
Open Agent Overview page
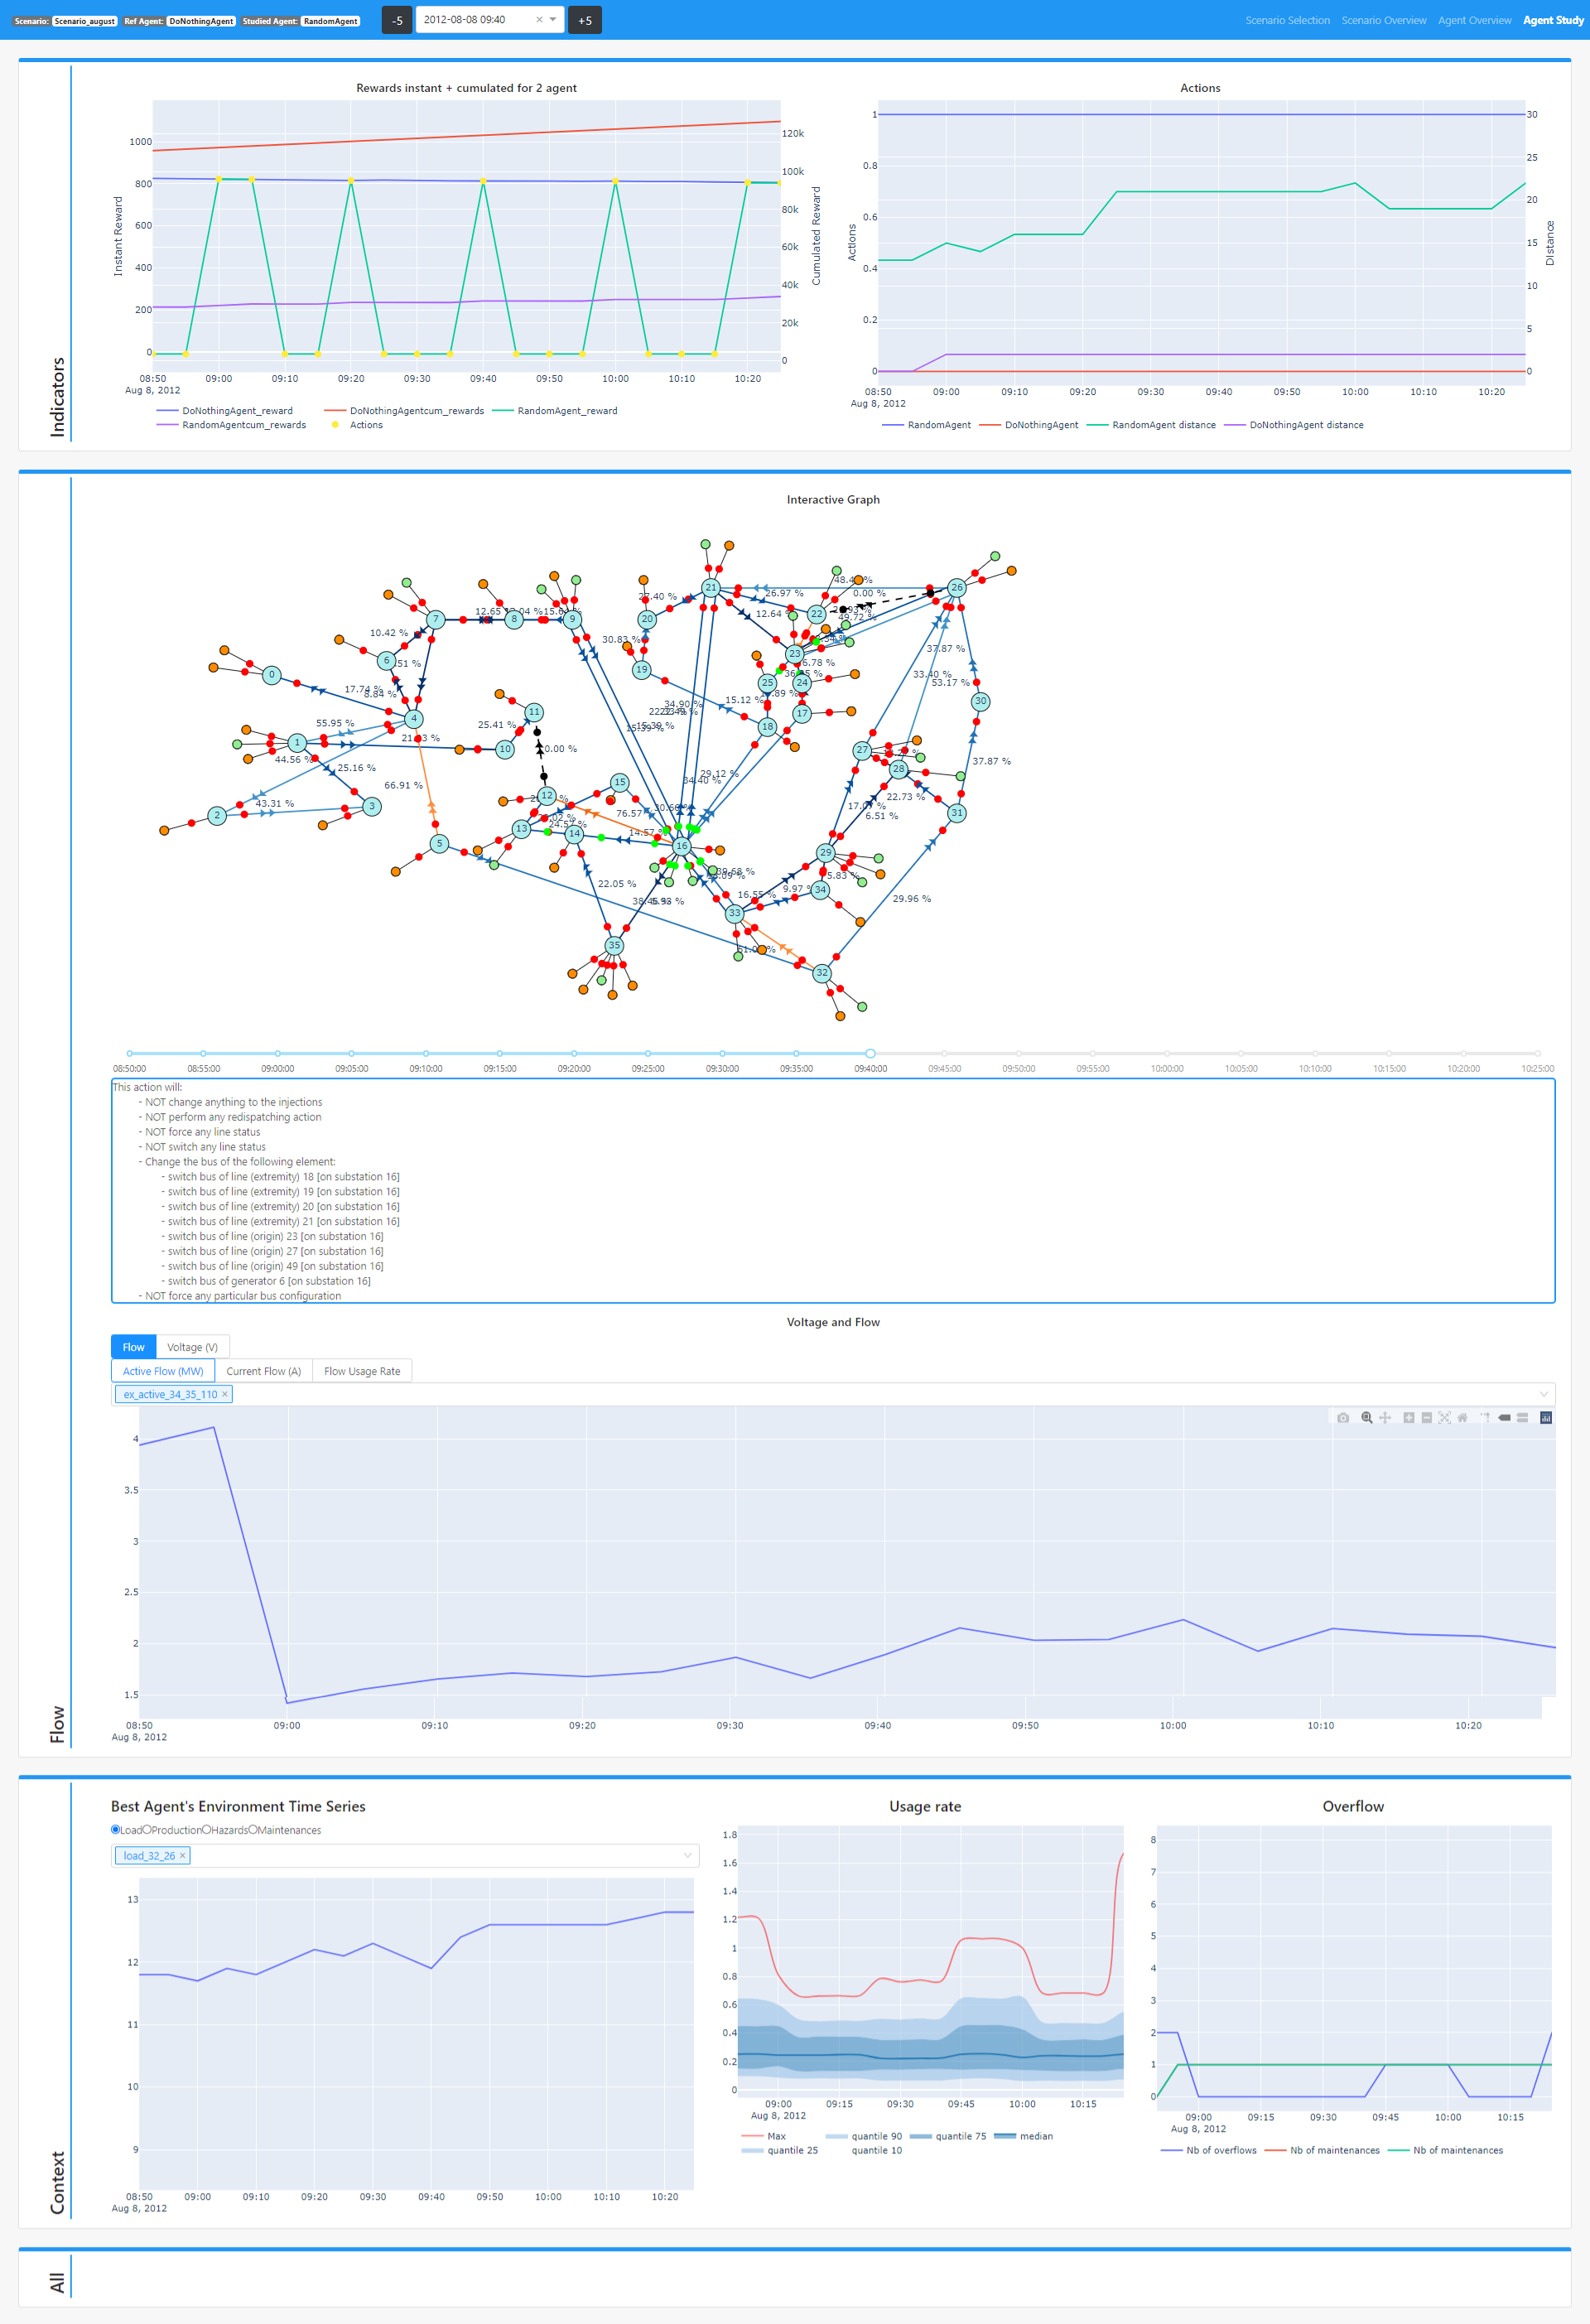(x=1475, y=20)
